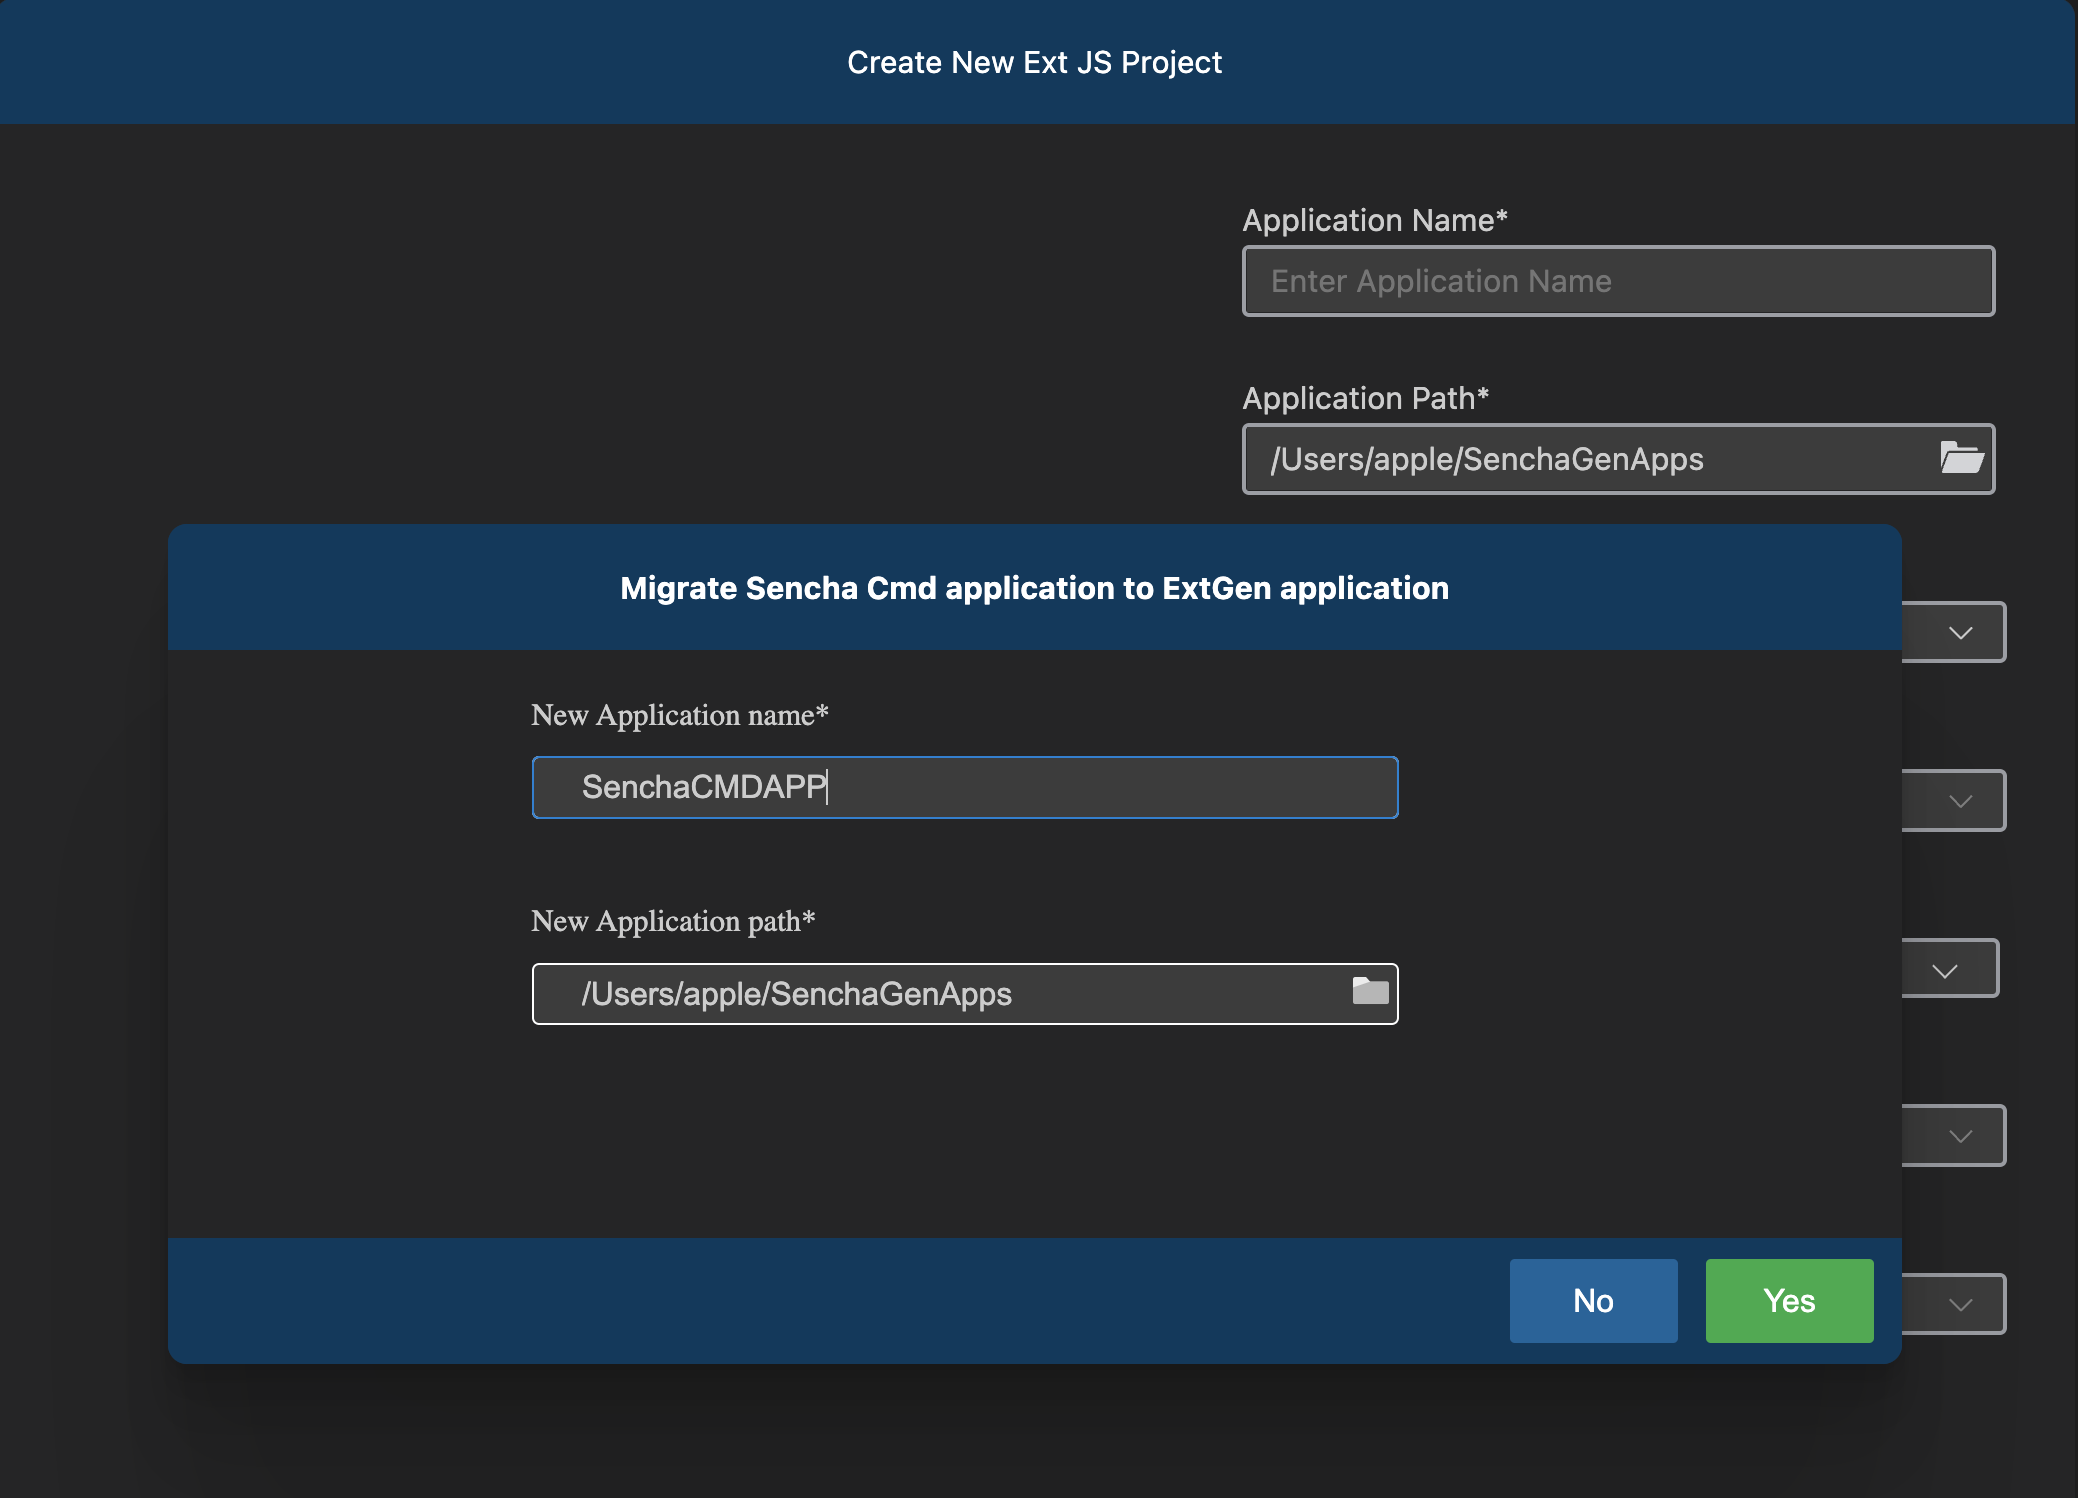Click the New Application path text field

940,994
